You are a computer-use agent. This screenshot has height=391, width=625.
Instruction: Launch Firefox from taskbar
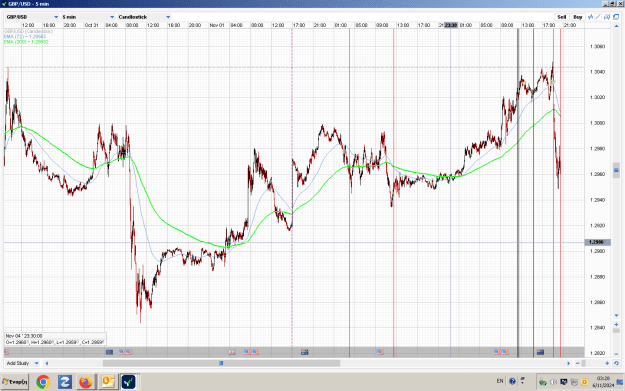[x=86, y=382]
